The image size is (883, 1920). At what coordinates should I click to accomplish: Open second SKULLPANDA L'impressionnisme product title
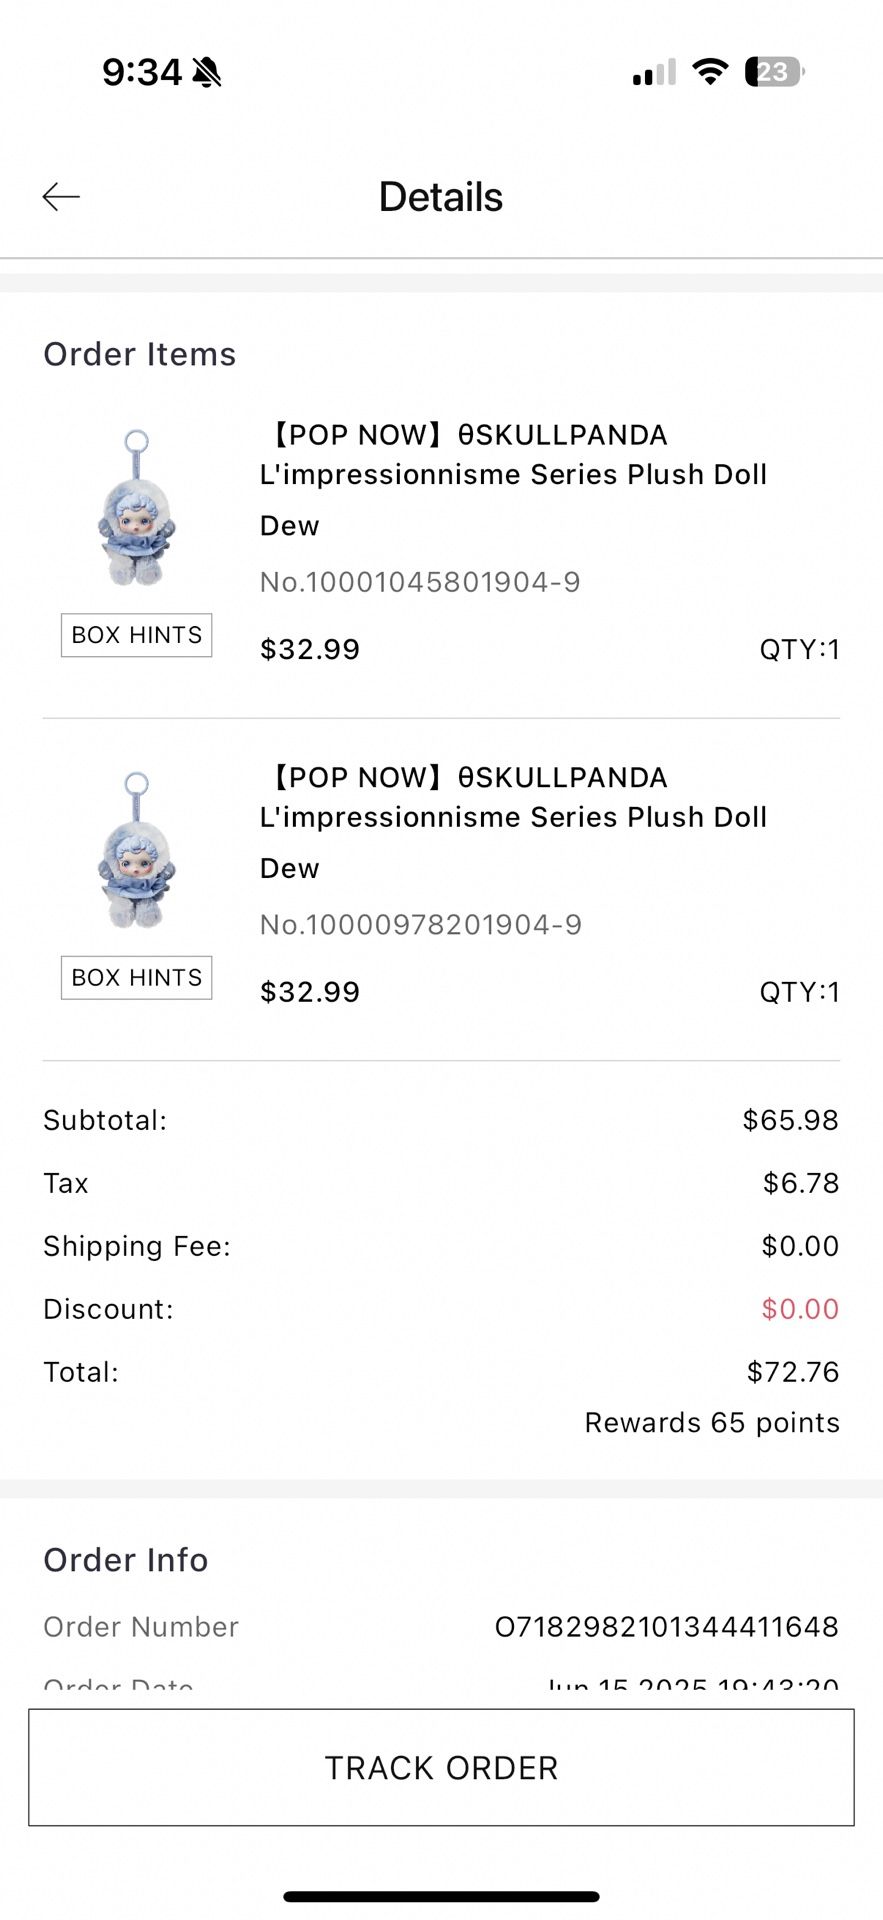(513, 798)
